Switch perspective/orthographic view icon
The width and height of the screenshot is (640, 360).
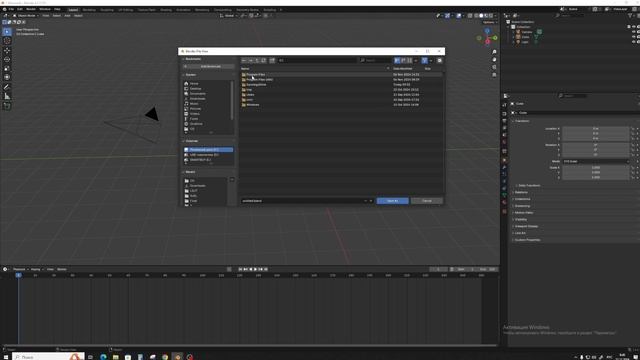[494, 75]
